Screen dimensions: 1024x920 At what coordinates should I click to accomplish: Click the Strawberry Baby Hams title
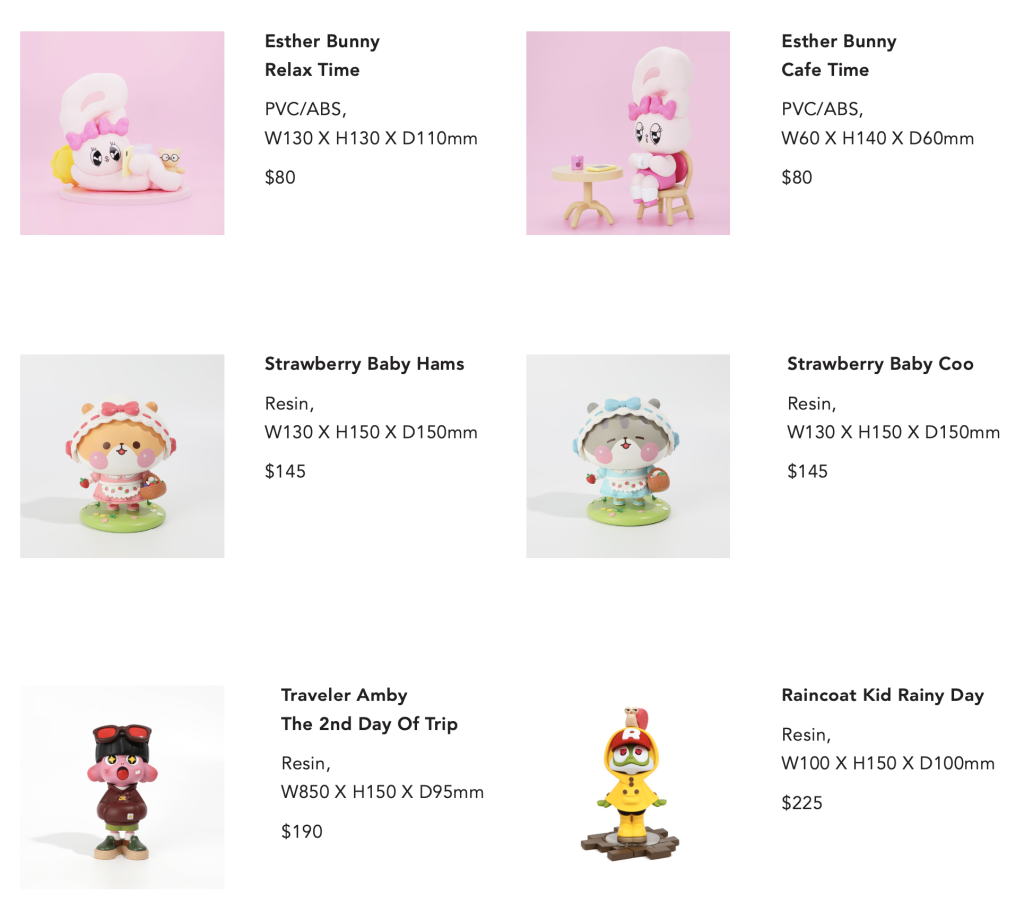[x=364, y=364]
